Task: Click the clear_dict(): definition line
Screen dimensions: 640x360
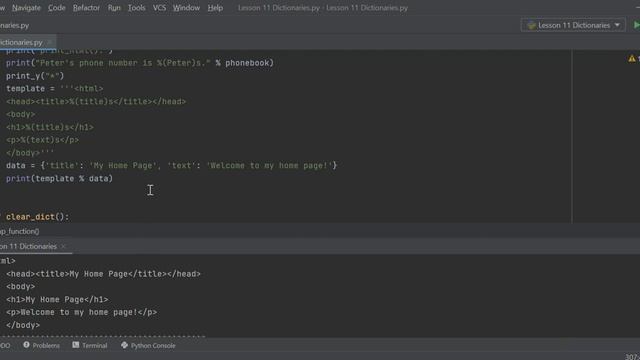Action: (38, 217)
